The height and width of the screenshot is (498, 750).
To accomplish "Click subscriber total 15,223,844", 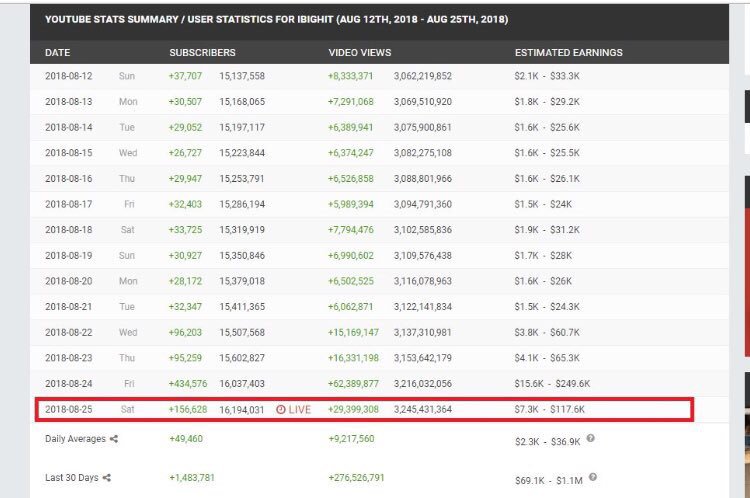I will click(242, 153).
